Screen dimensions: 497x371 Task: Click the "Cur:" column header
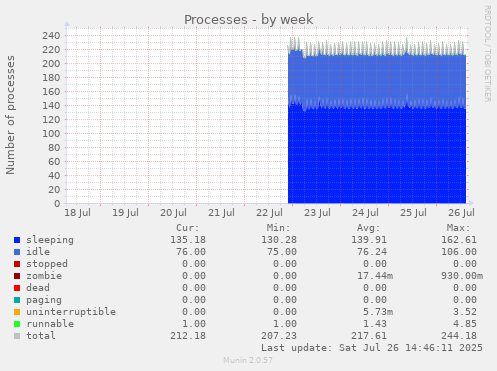point(188,228)
